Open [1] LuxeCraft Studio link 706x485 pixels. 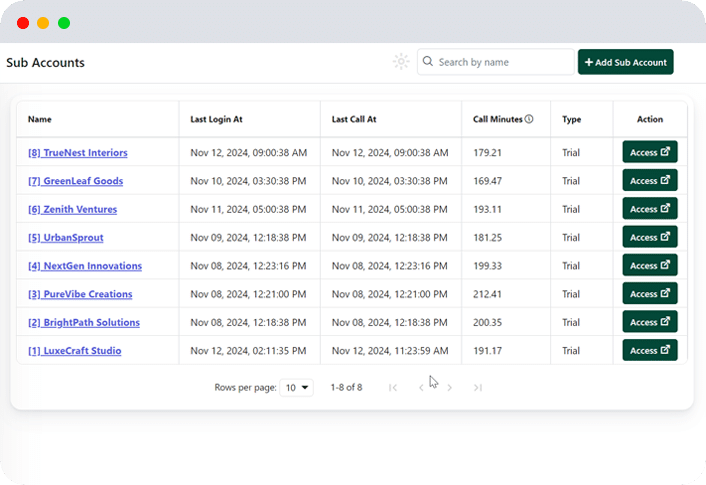tap(75, 351)
